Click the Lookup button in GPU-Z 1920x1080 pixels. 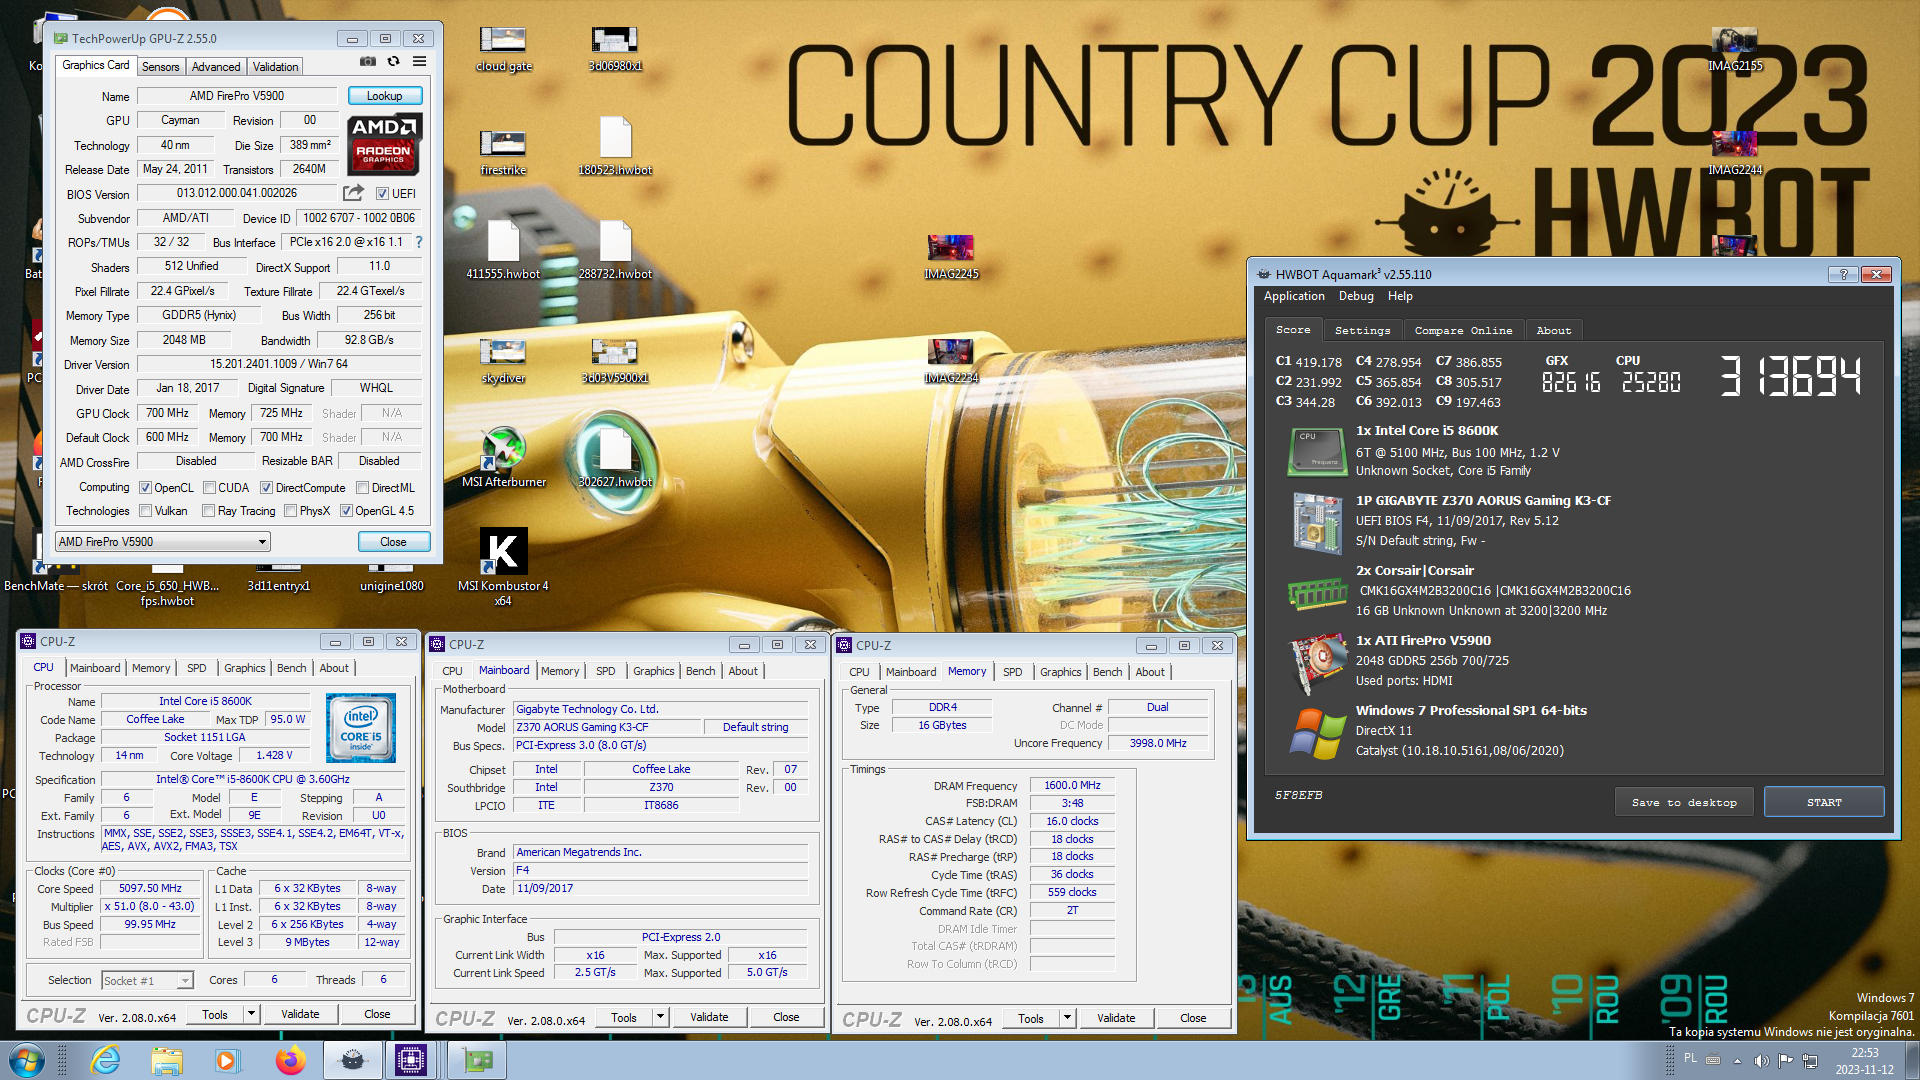pyautogui.click(x=385, y=96)
